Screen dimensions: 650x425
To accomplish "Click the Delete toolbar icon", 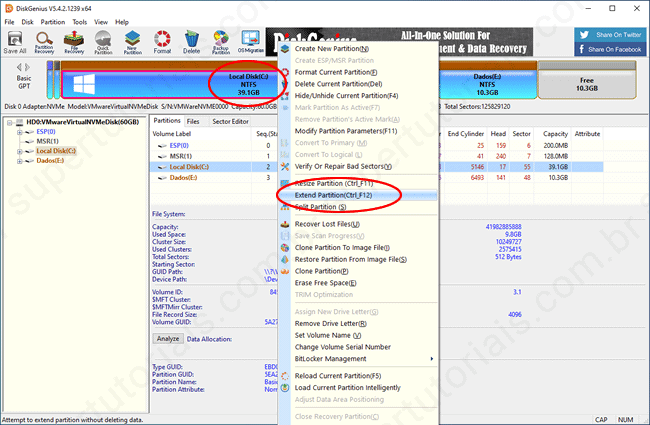I will coord(192,42).
